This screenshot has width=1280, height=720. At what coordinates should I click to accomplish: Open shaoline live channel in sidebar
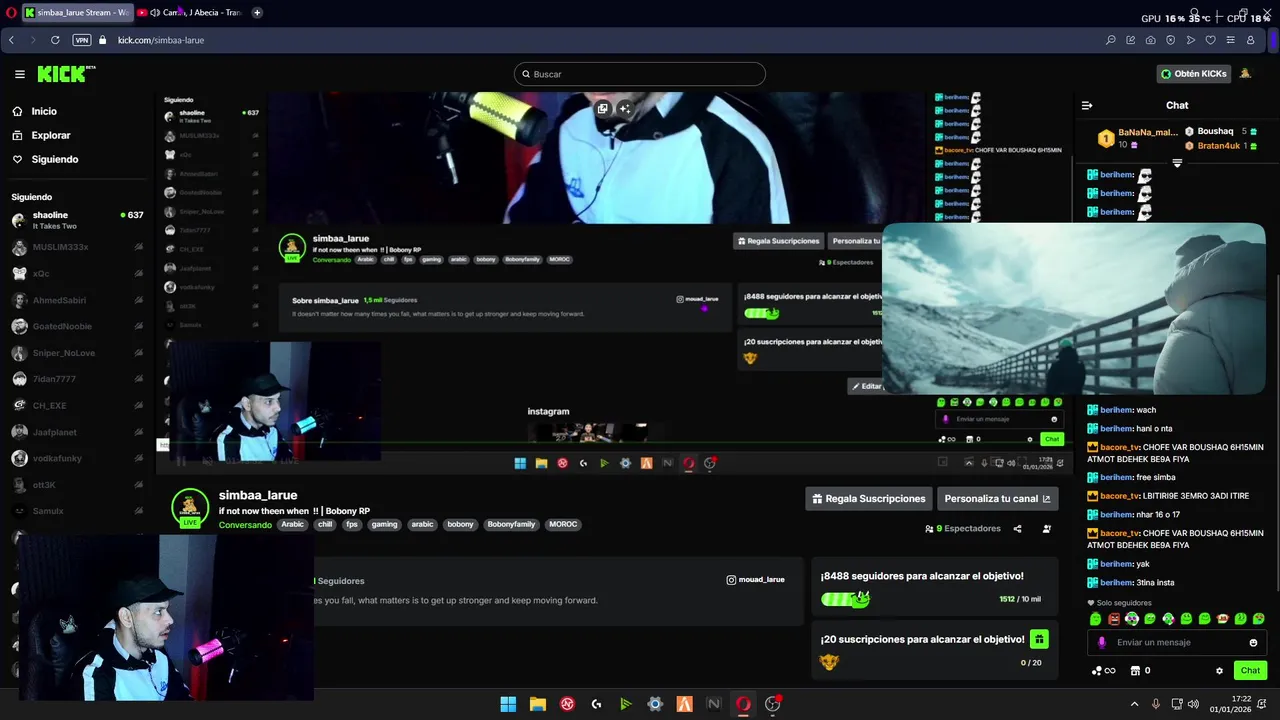[77, 220]
